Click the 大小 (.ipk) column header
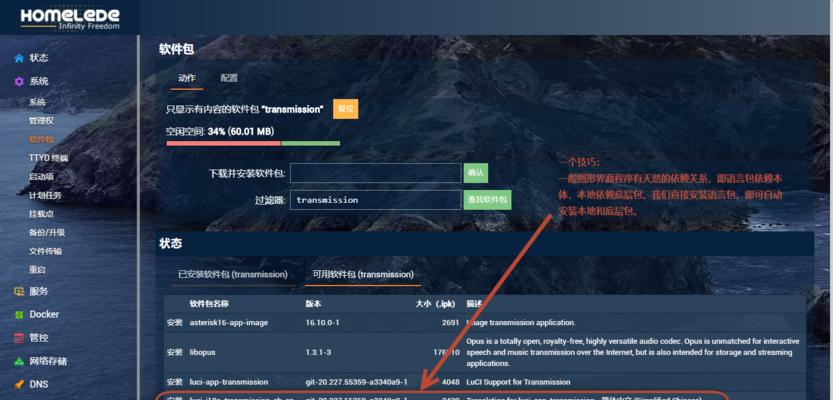The width and height of the screenshot is (833, 400). click(437, 304)
